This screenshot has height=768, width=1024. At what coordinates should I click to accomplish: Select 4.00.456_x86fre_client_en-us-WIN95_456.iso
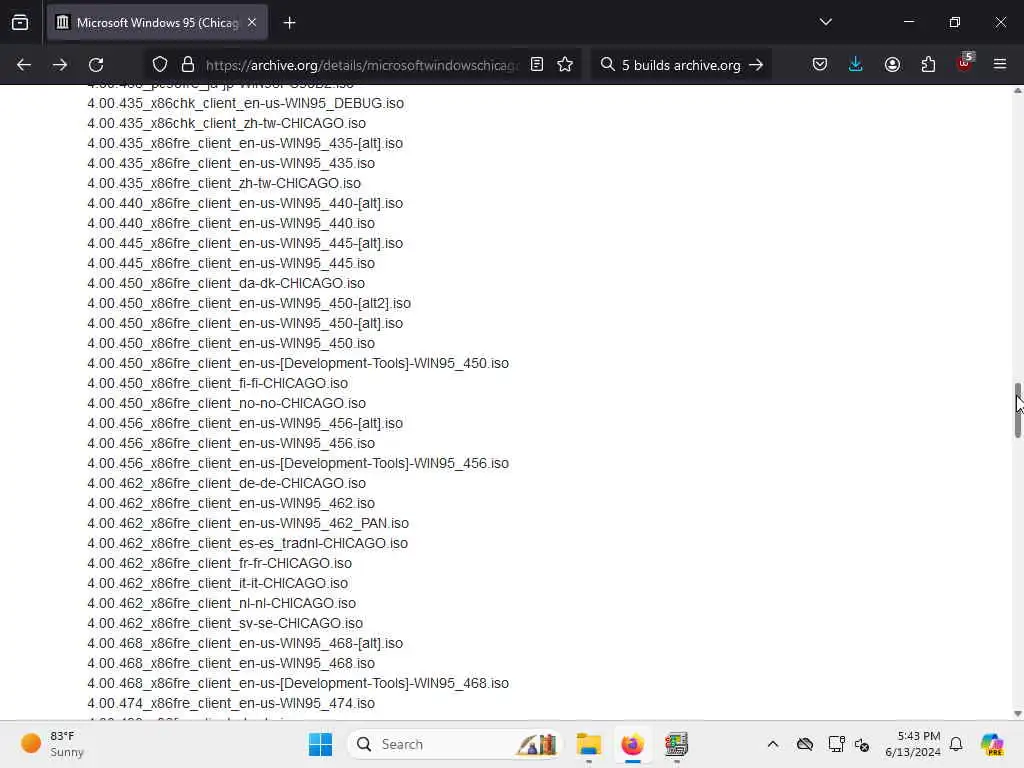(231, 443)
